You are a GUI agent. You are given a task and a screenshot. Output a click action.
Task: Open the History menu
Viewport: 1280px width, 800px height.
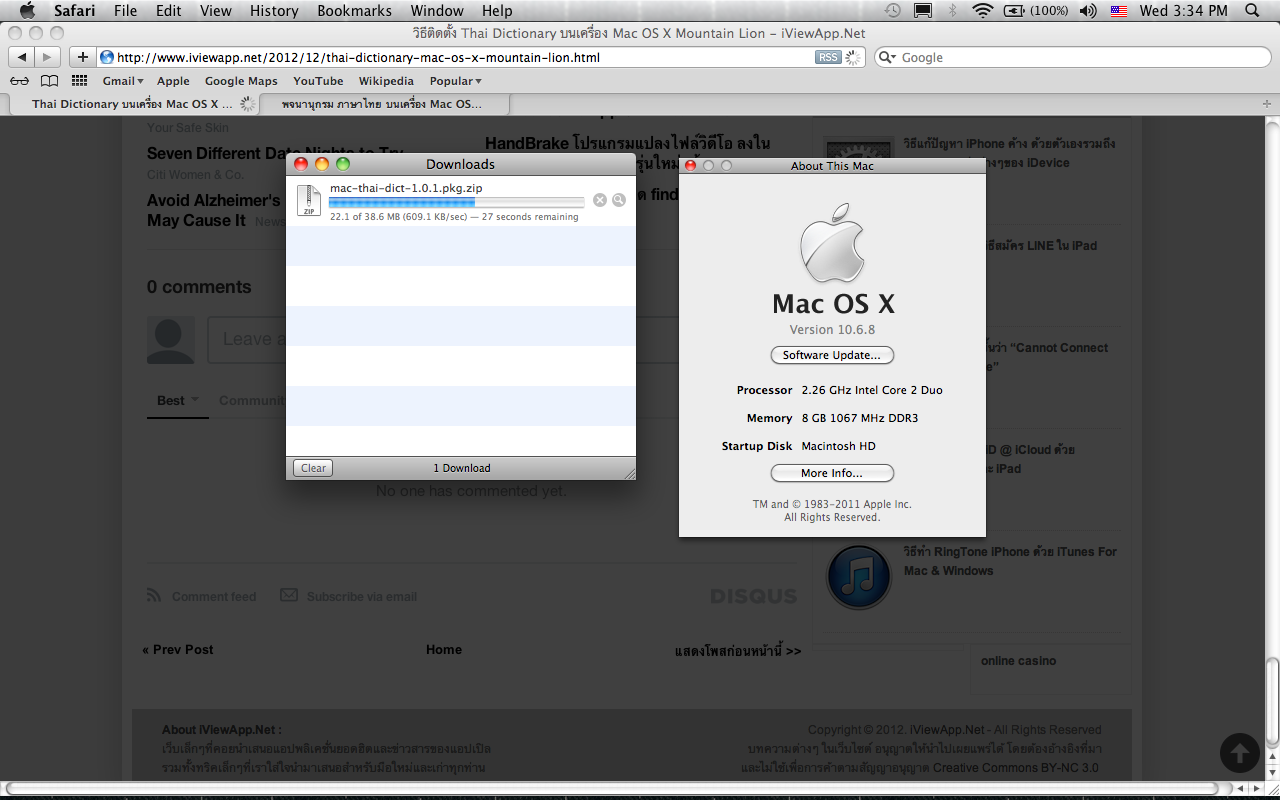point(274,11)
